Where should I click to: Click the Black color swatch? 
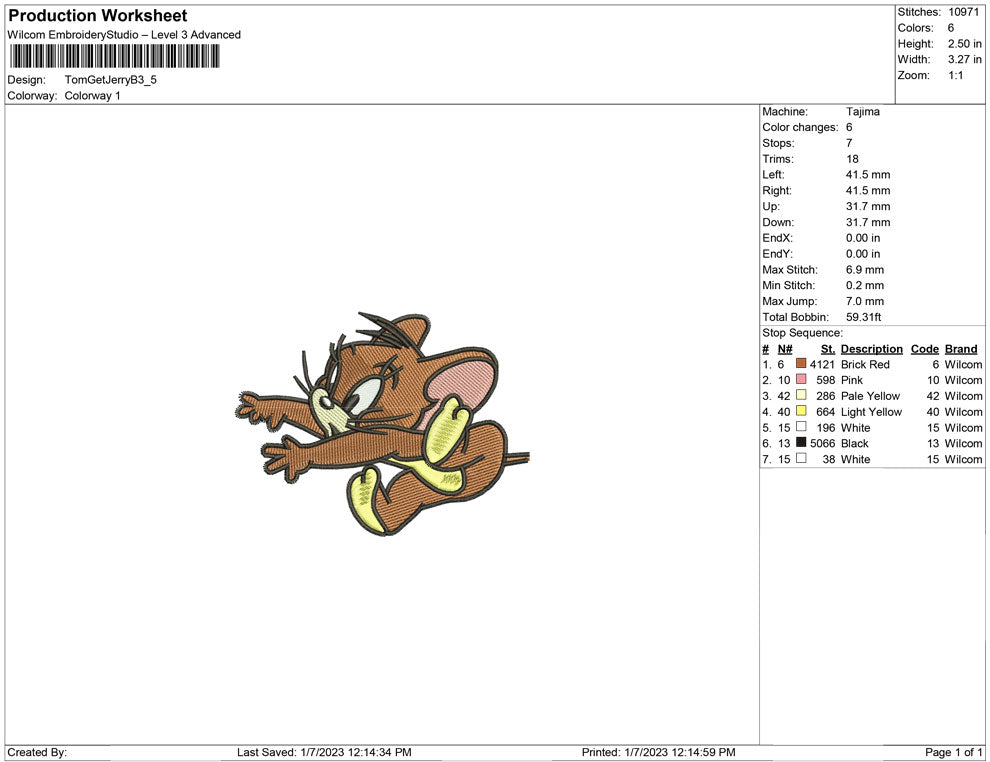(x=801, y=443)
